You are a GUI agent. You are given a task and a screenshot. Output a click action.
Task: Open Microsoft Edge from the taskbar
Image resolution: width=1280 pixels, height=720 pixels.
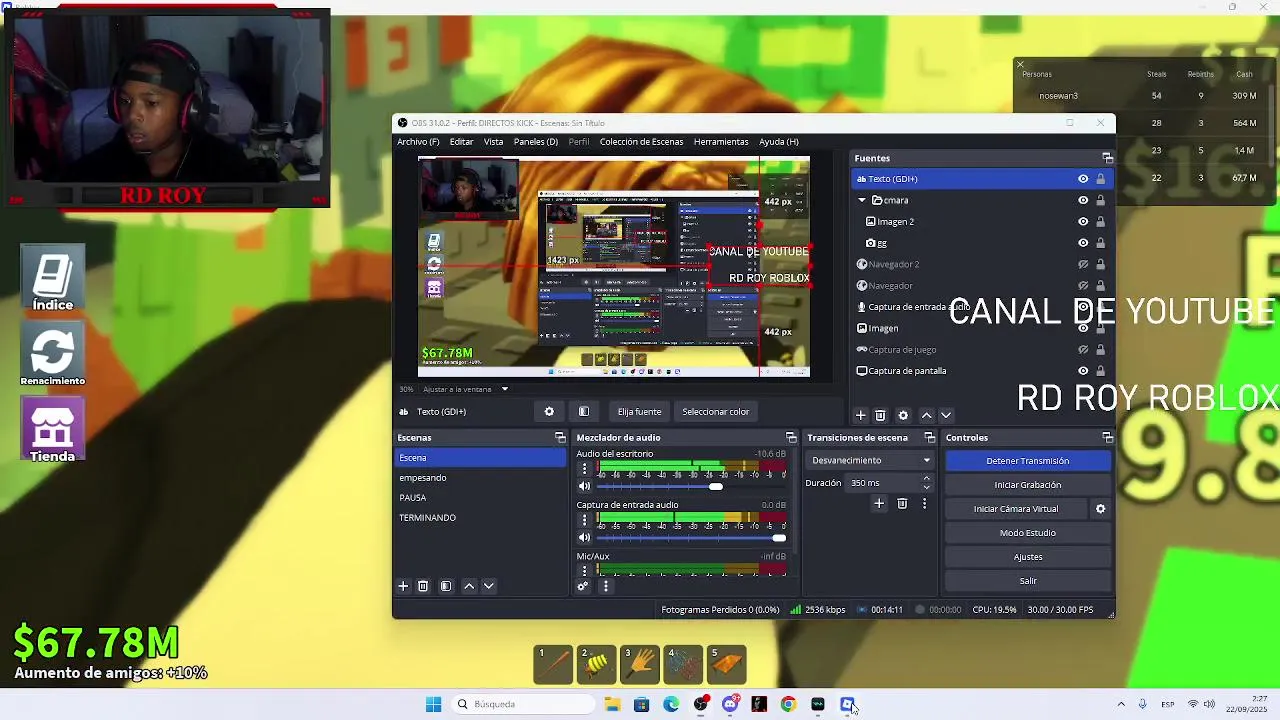[x=671, y=704]
